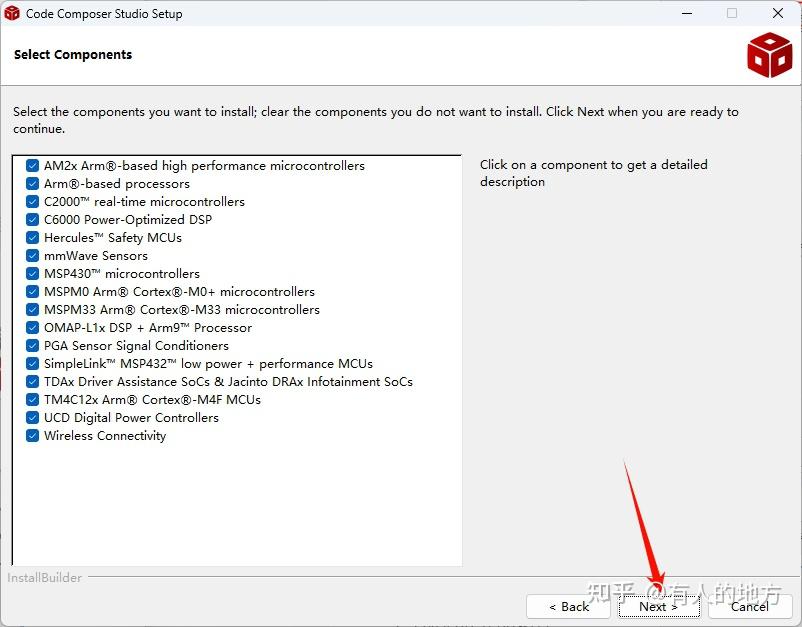Disable MSP430 microcontrollers component
The height and width of the screenshot is (627, 802).
click(x=32, y=274)
